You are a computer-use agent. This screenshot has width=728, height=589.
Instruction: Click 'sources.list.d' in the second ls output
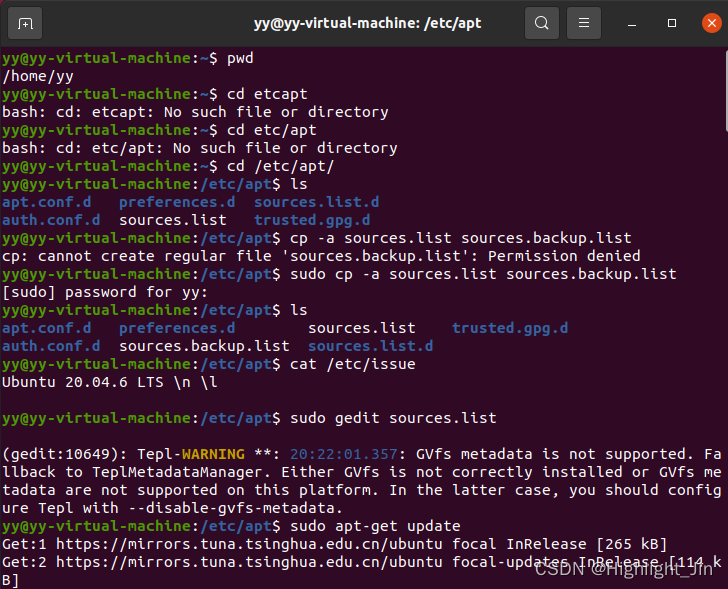coord(370,346)
